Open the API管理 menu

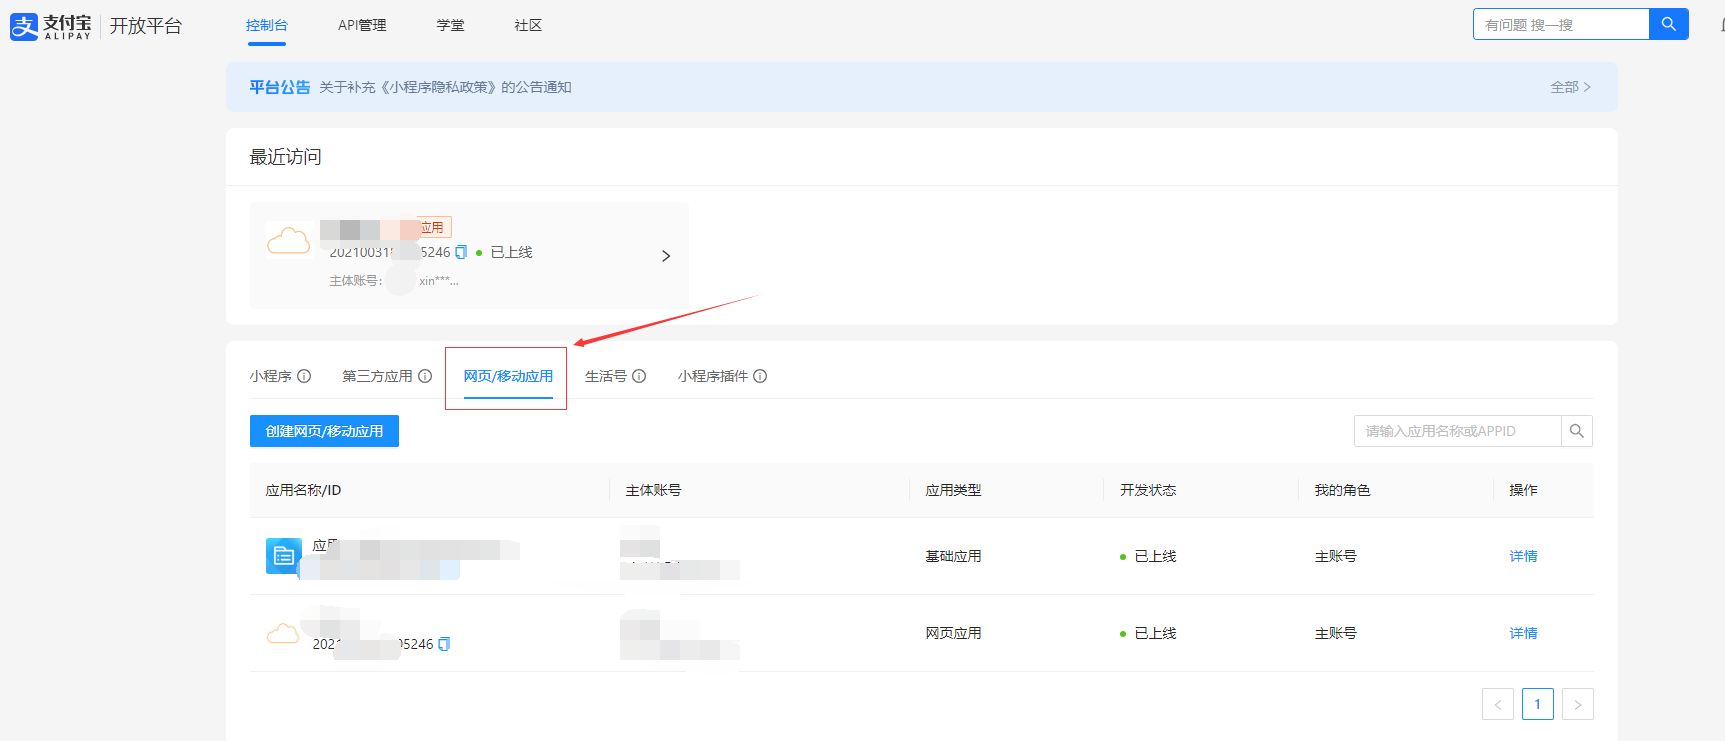362,25
